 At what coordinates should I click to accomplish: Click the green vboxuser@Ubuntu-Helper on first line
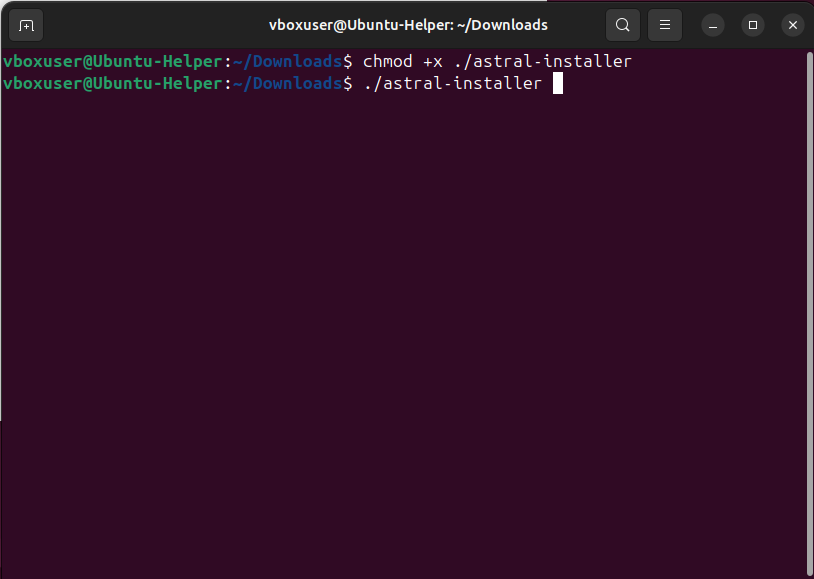point(113,61)
